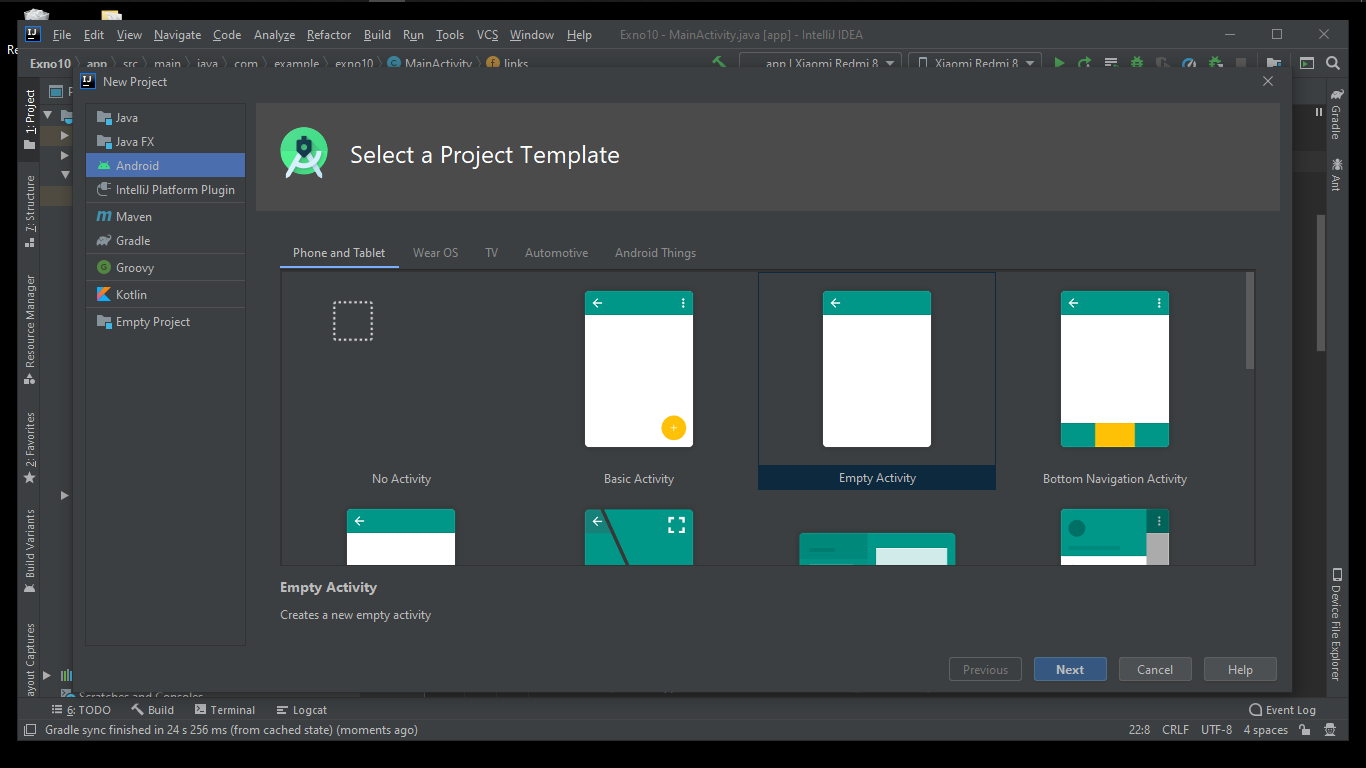This screenshot has width=1366, height=768.
Task: Select the Basic Activity template thumbnail
Action: [639, 370]
